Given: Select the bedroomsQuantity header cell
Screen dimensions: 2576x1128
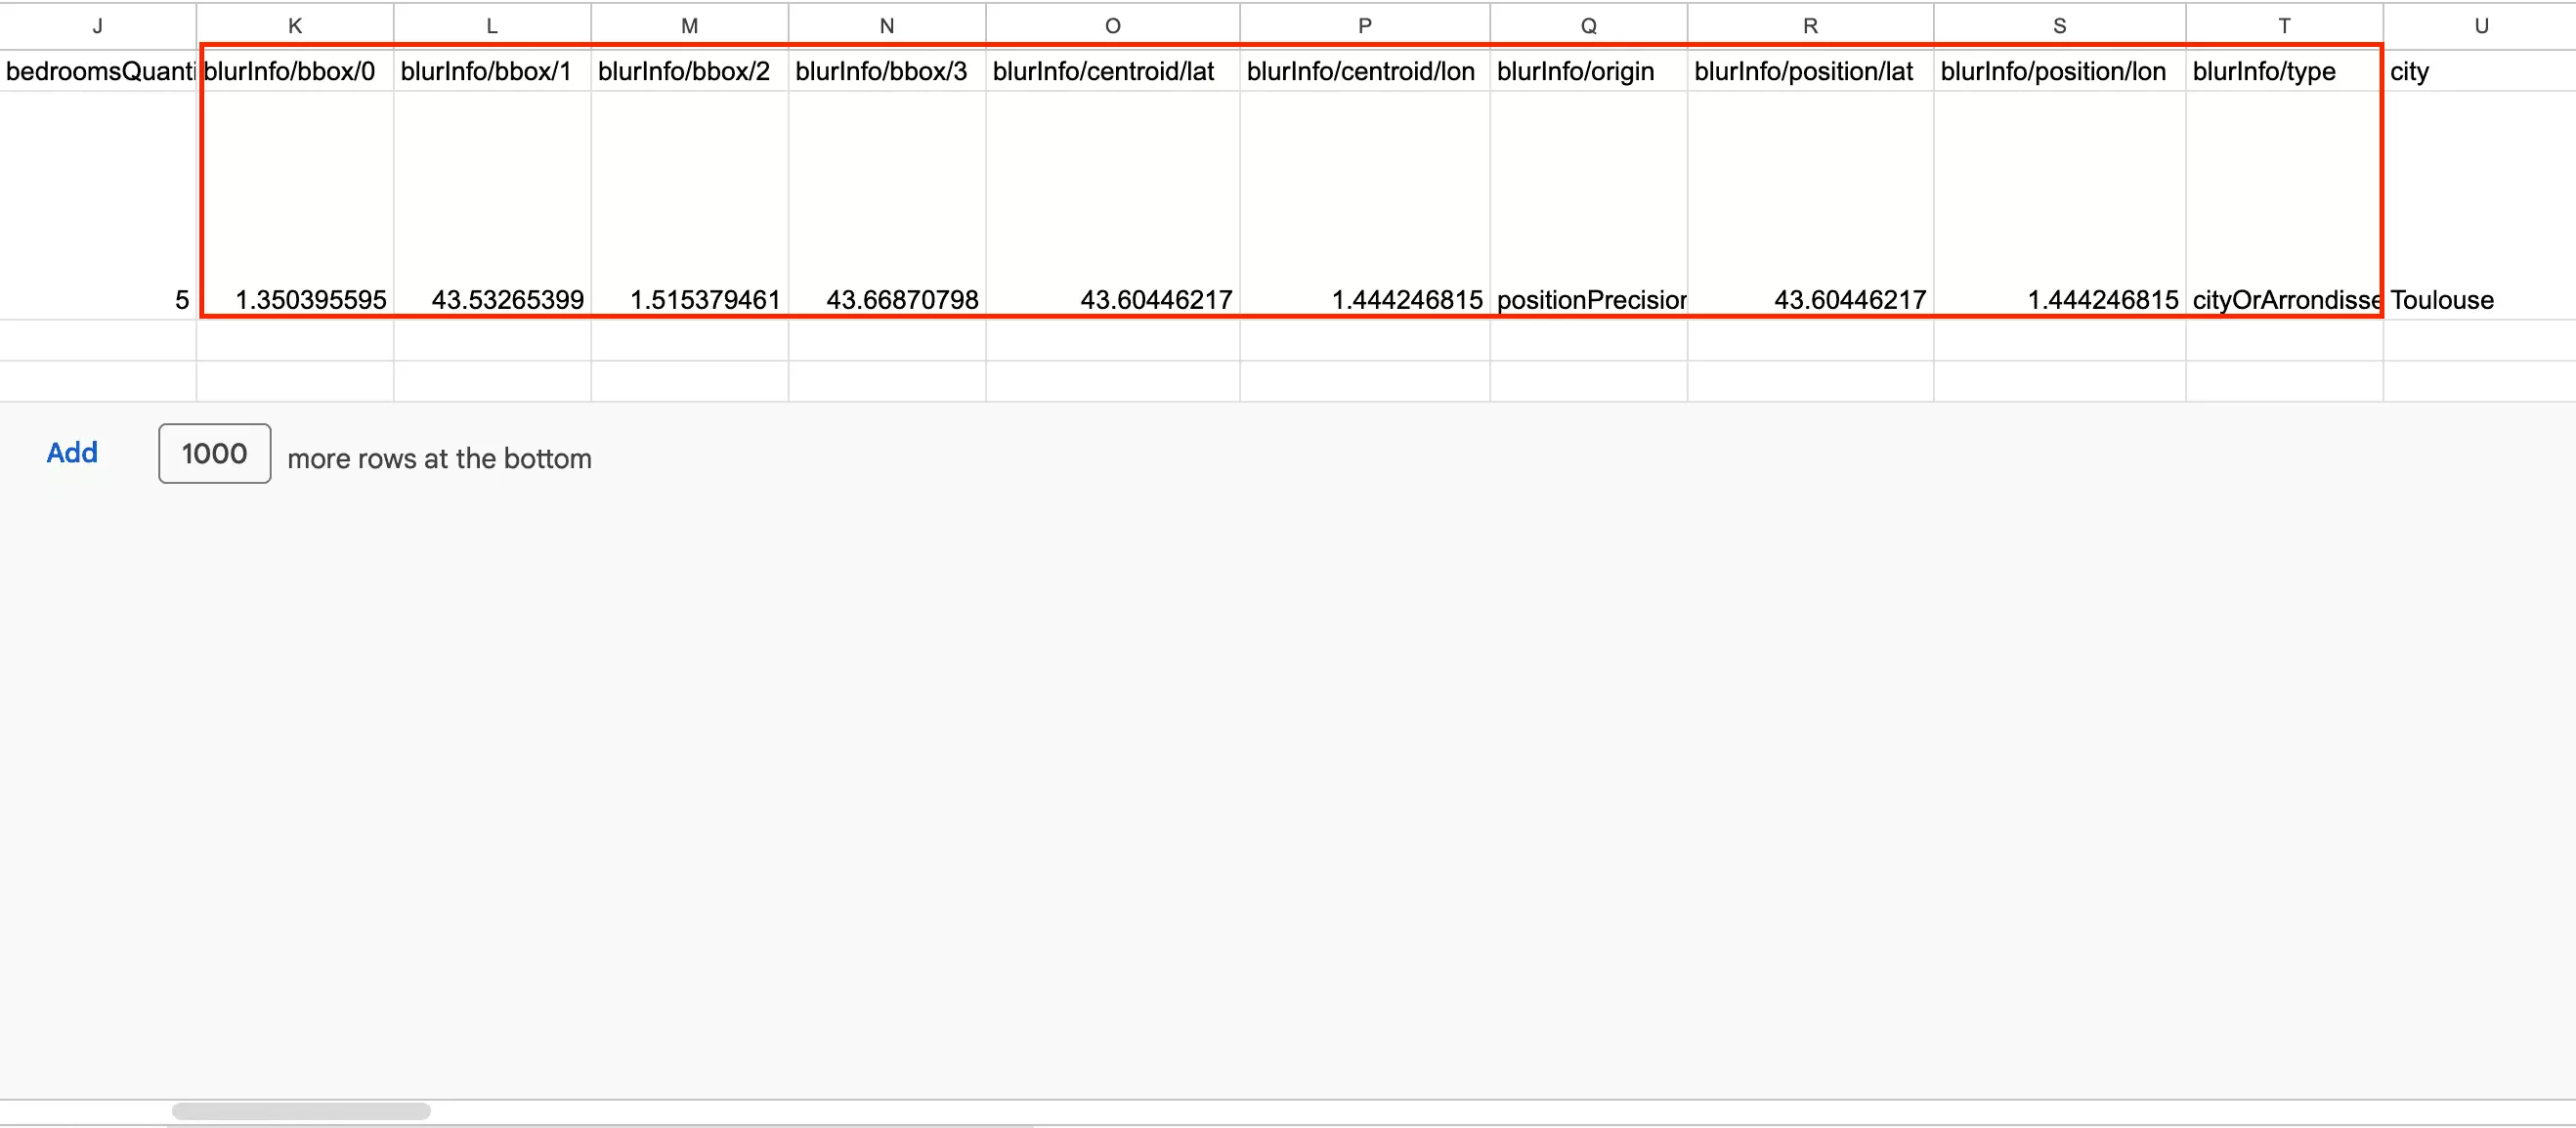Looking at the screenshot, I should [x=97, y=71].
